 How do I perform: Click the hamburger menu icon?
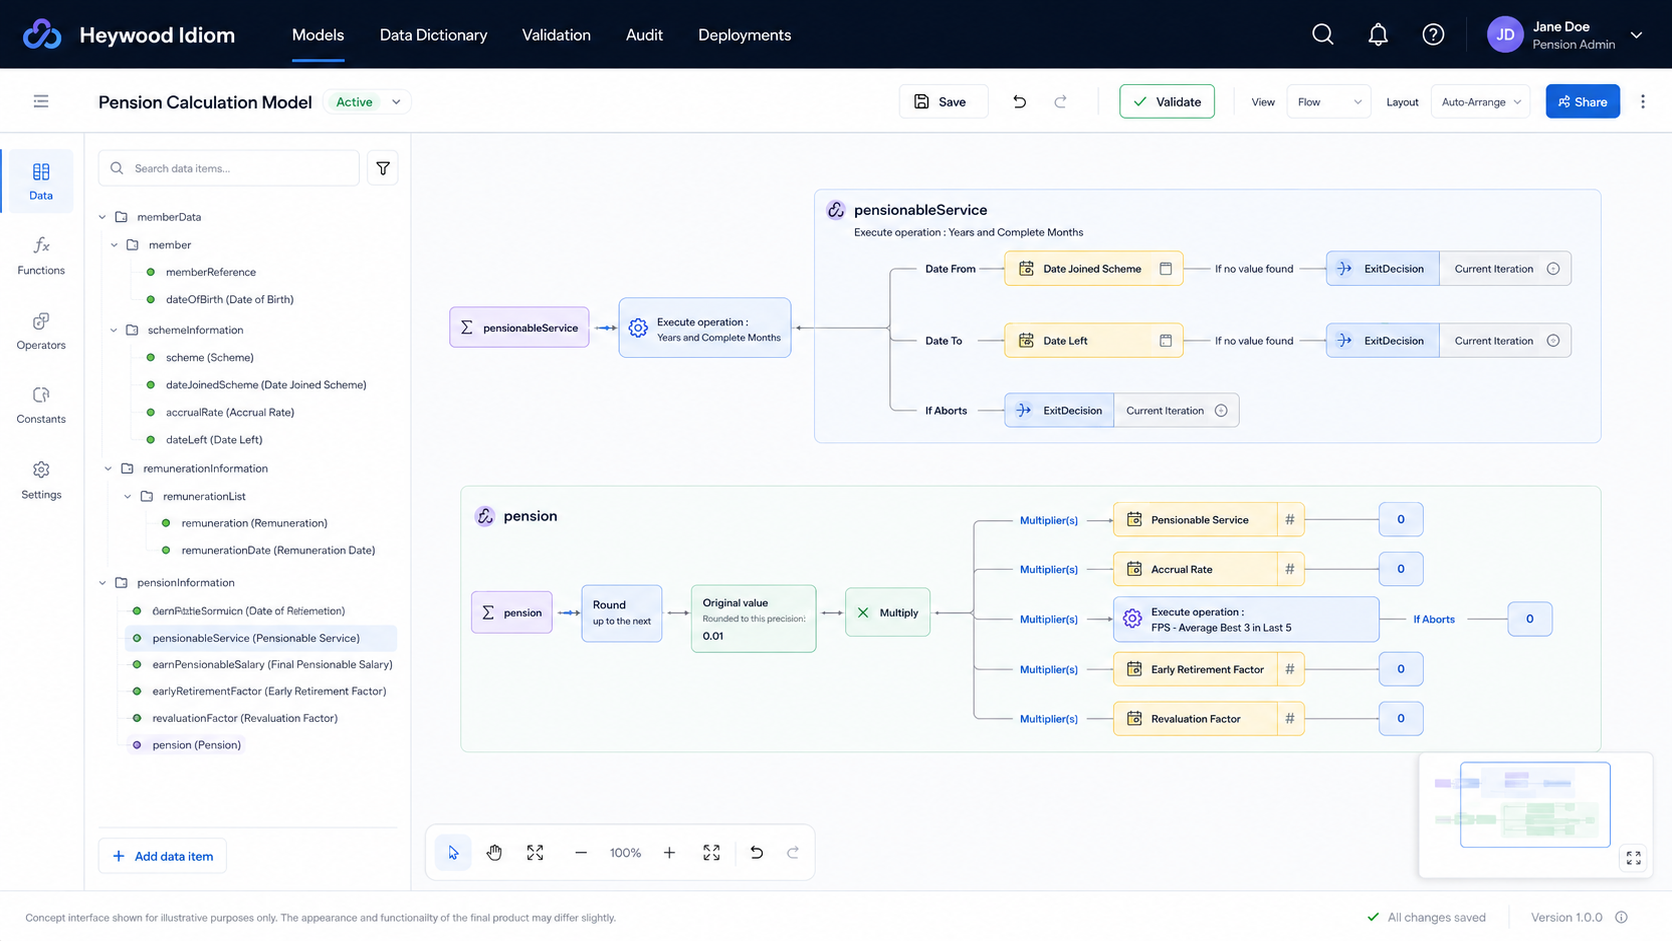coord(41,101)
